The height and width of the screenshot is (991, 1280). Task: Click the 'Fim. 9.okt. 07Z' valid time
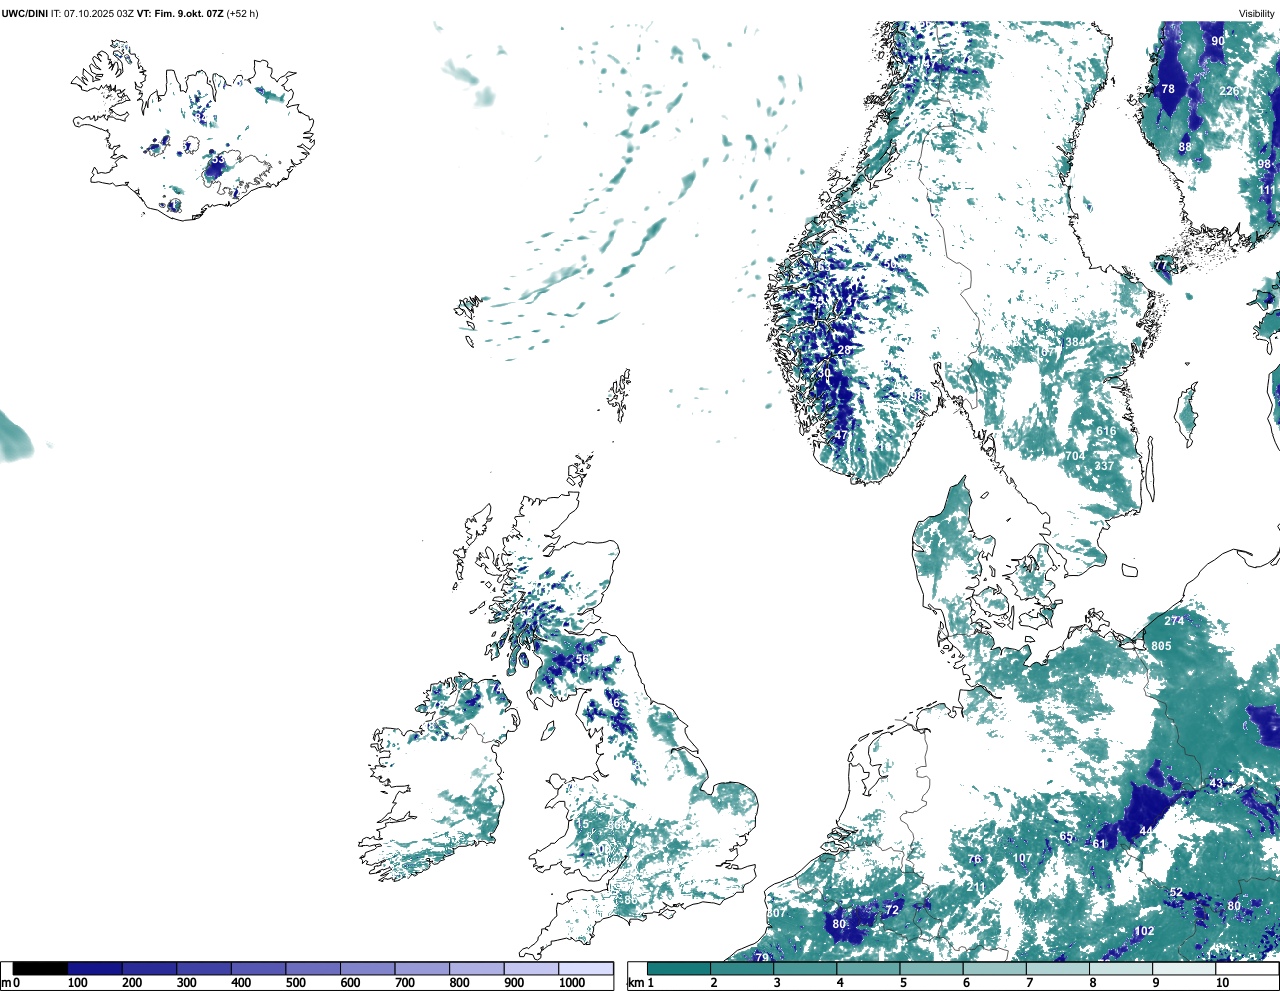(188, 14)
